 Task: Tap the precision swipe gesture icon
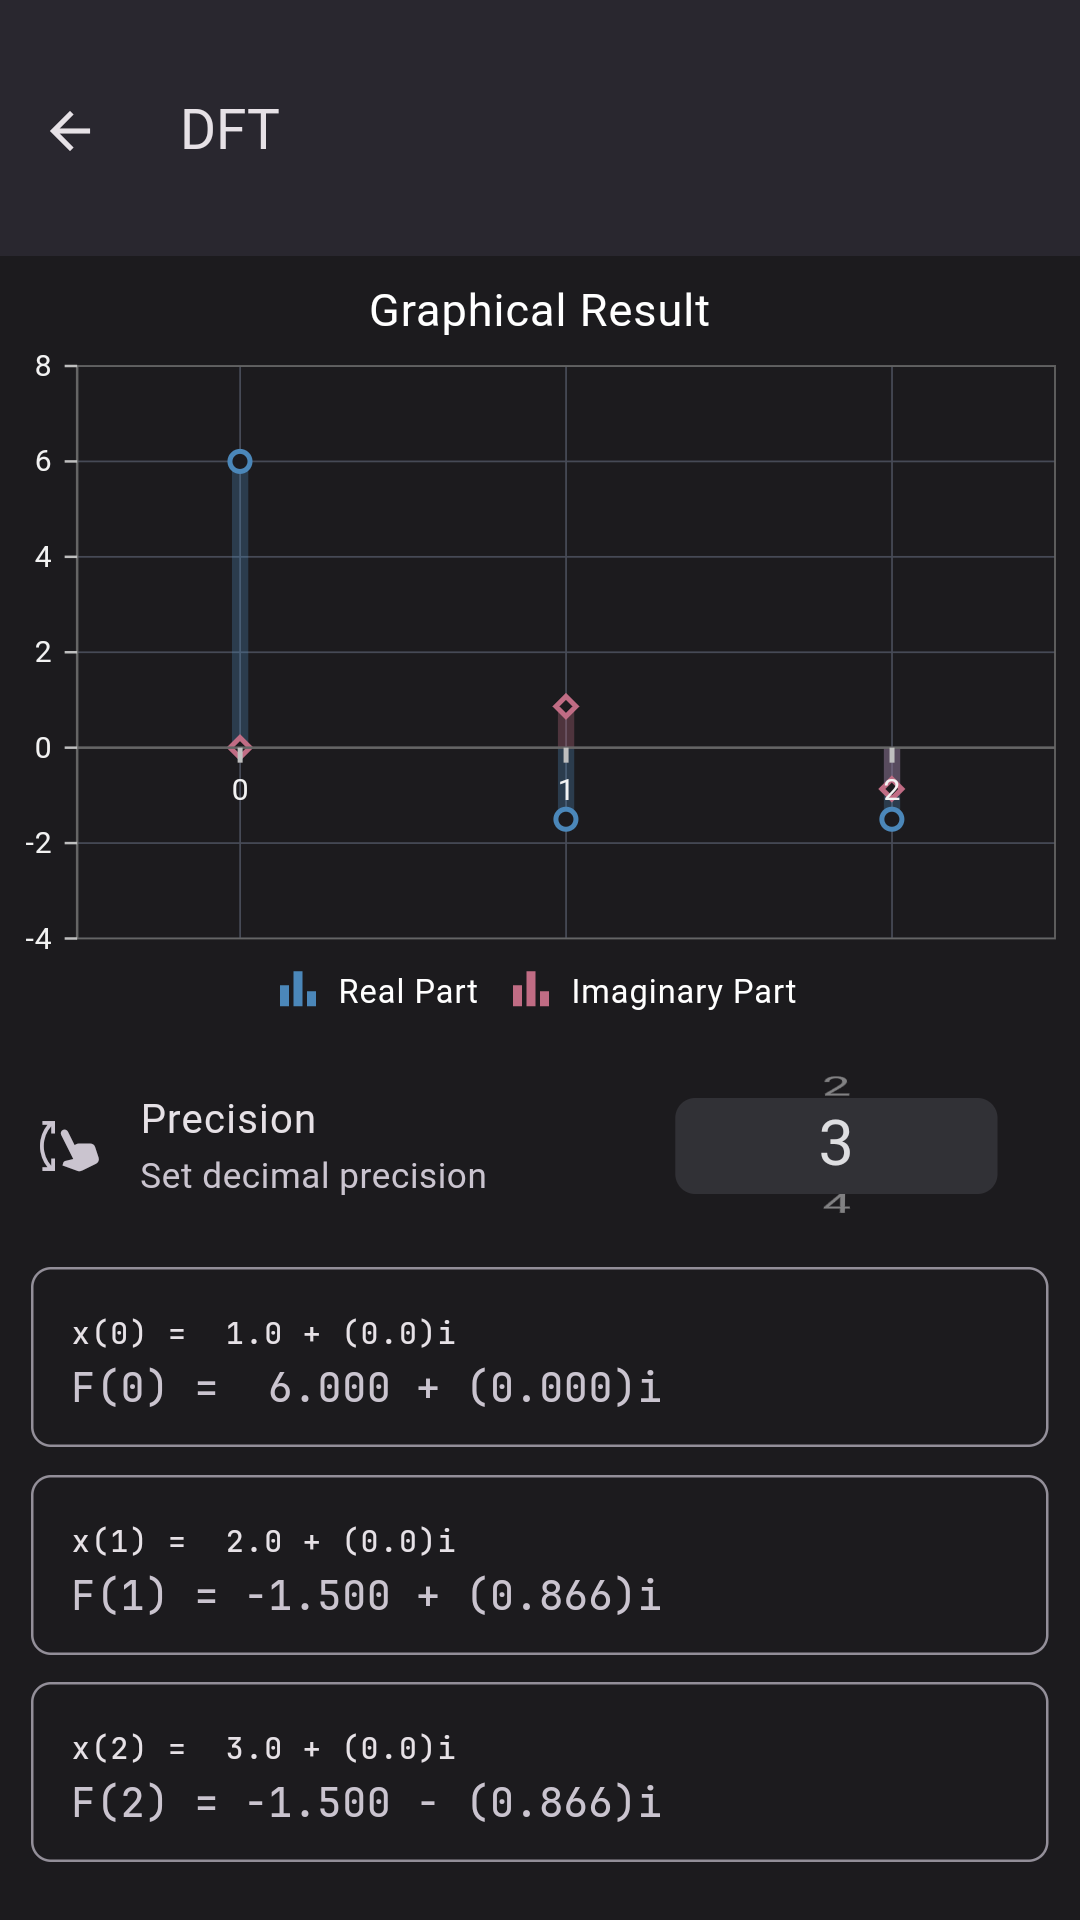pos(69,1146)
